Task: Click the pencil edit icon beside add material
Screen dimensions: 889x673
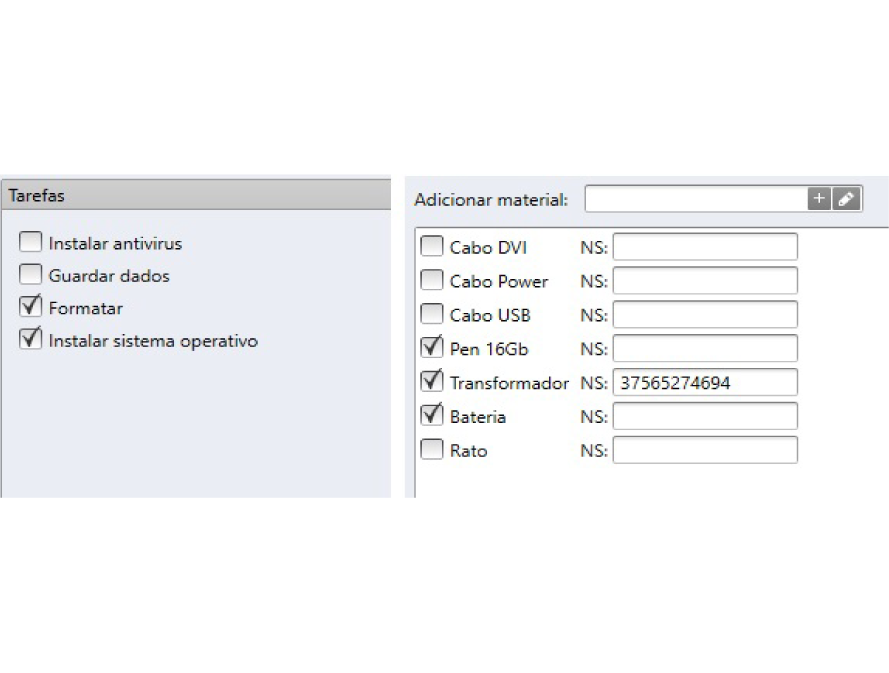Action: pos(846,199)
